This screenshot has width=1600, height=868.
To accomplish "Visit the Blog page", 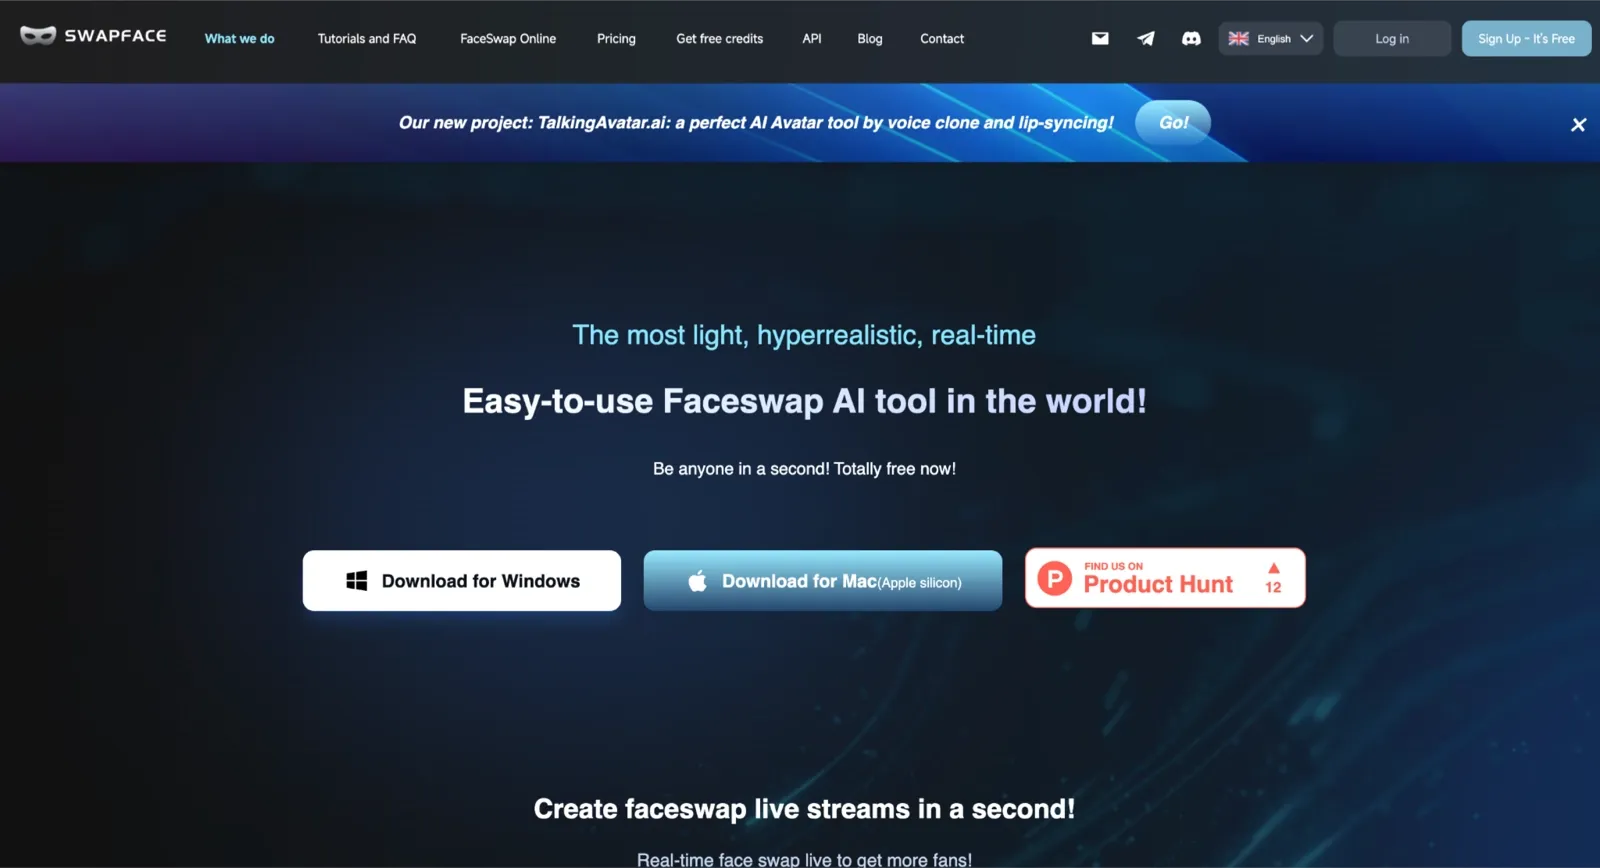I will (x=869, y=38).
